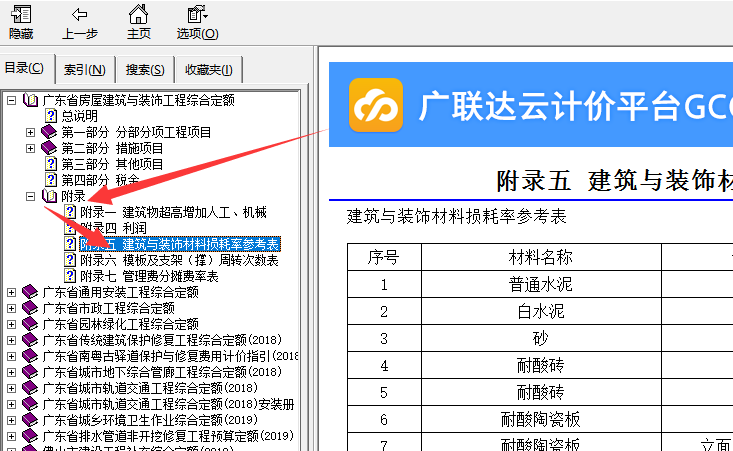
Task: Open 附录七 管理费分摊费率表
Action: pyautogui.click(x=149, y=277)
